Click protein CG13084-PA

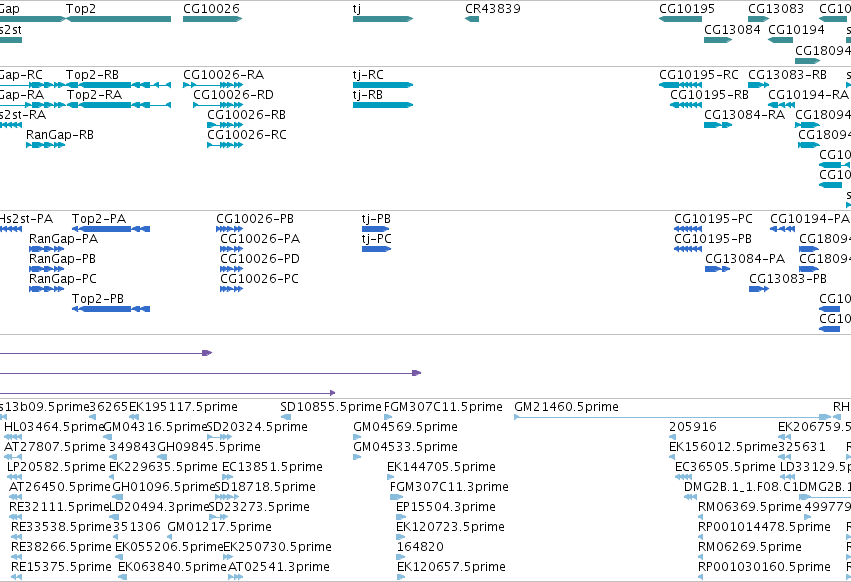pyautogui.click(x=745, y=259)
